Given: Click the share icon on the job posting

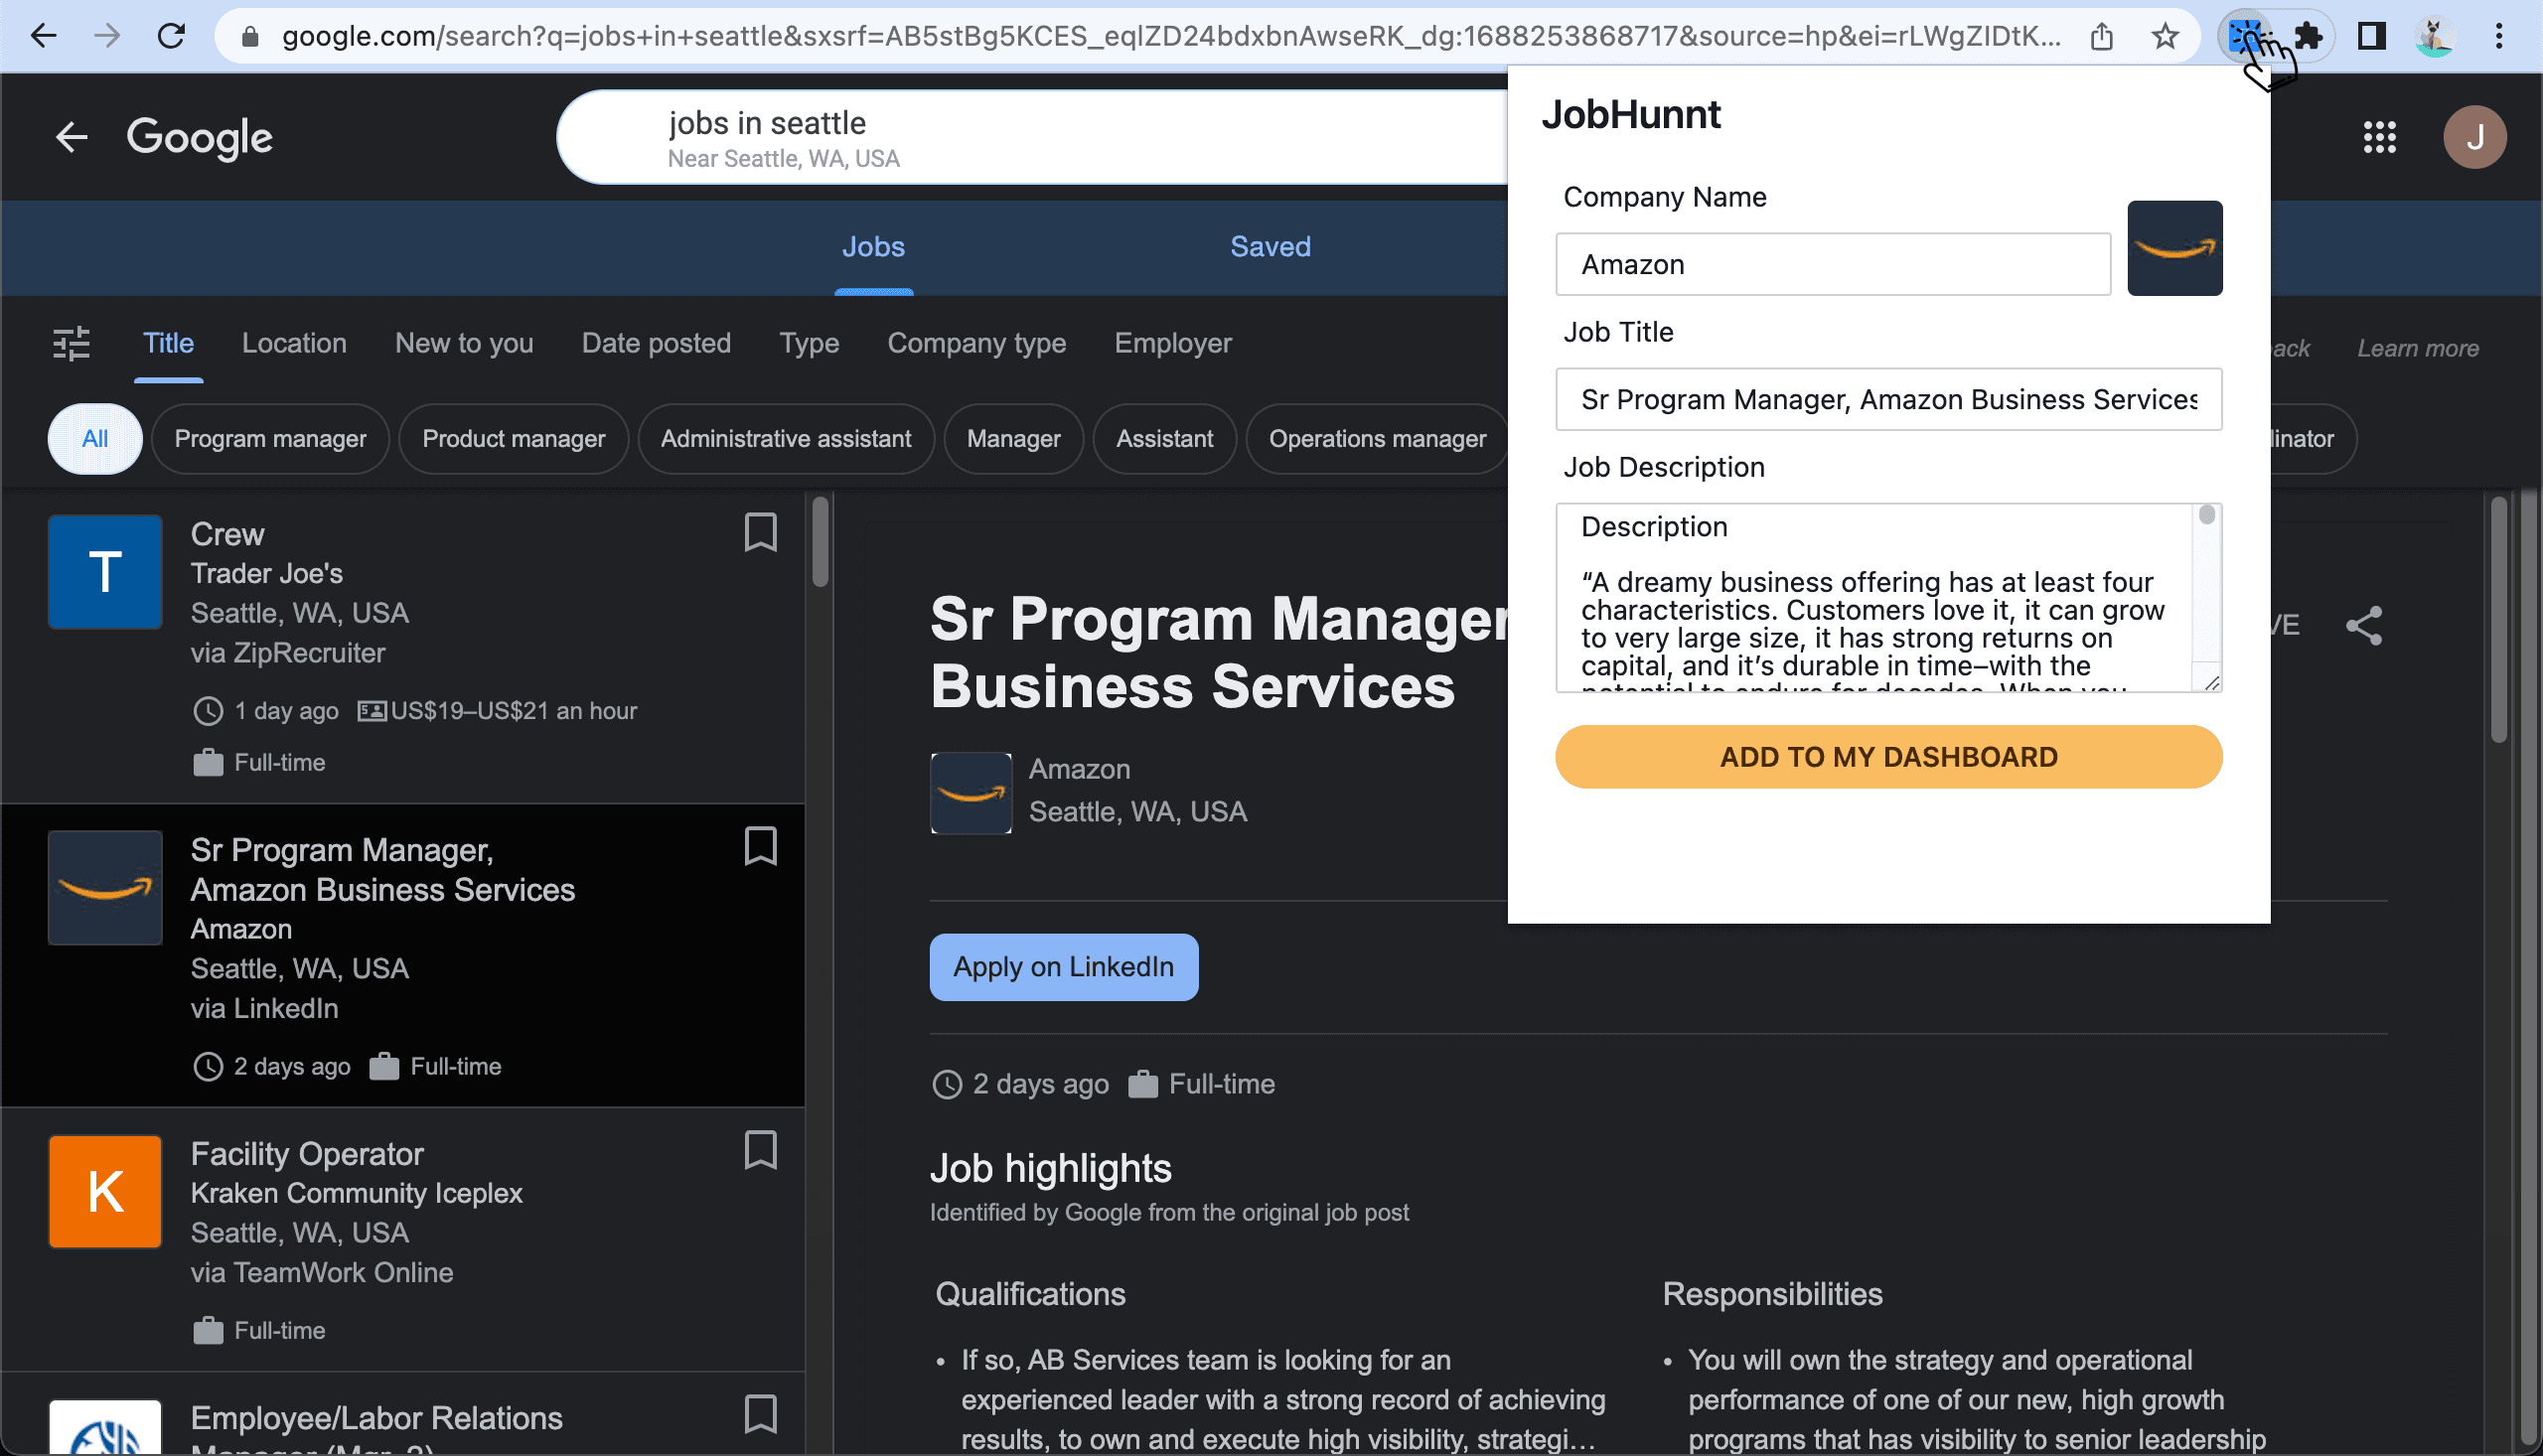Looking at the screenshot, I should 2363,625.
